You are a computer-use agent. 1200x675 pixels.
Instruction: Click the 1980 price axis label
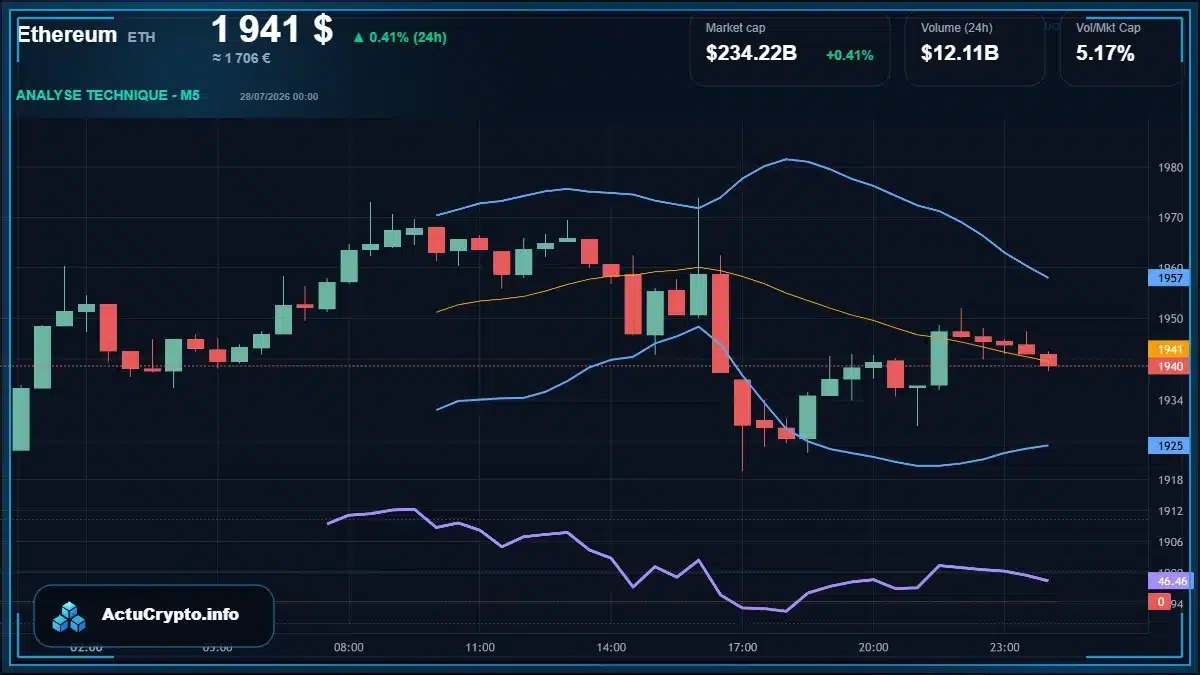pos(1171,167)
